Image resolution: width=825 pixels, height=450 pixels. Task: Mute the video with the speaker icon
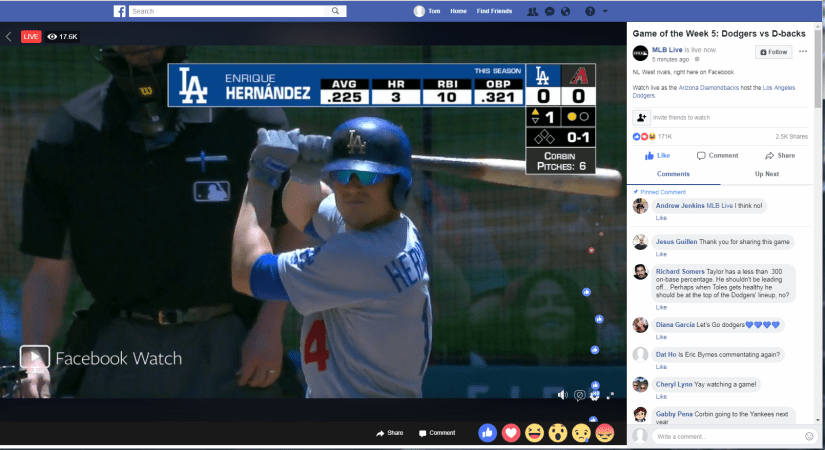point(562,395)
